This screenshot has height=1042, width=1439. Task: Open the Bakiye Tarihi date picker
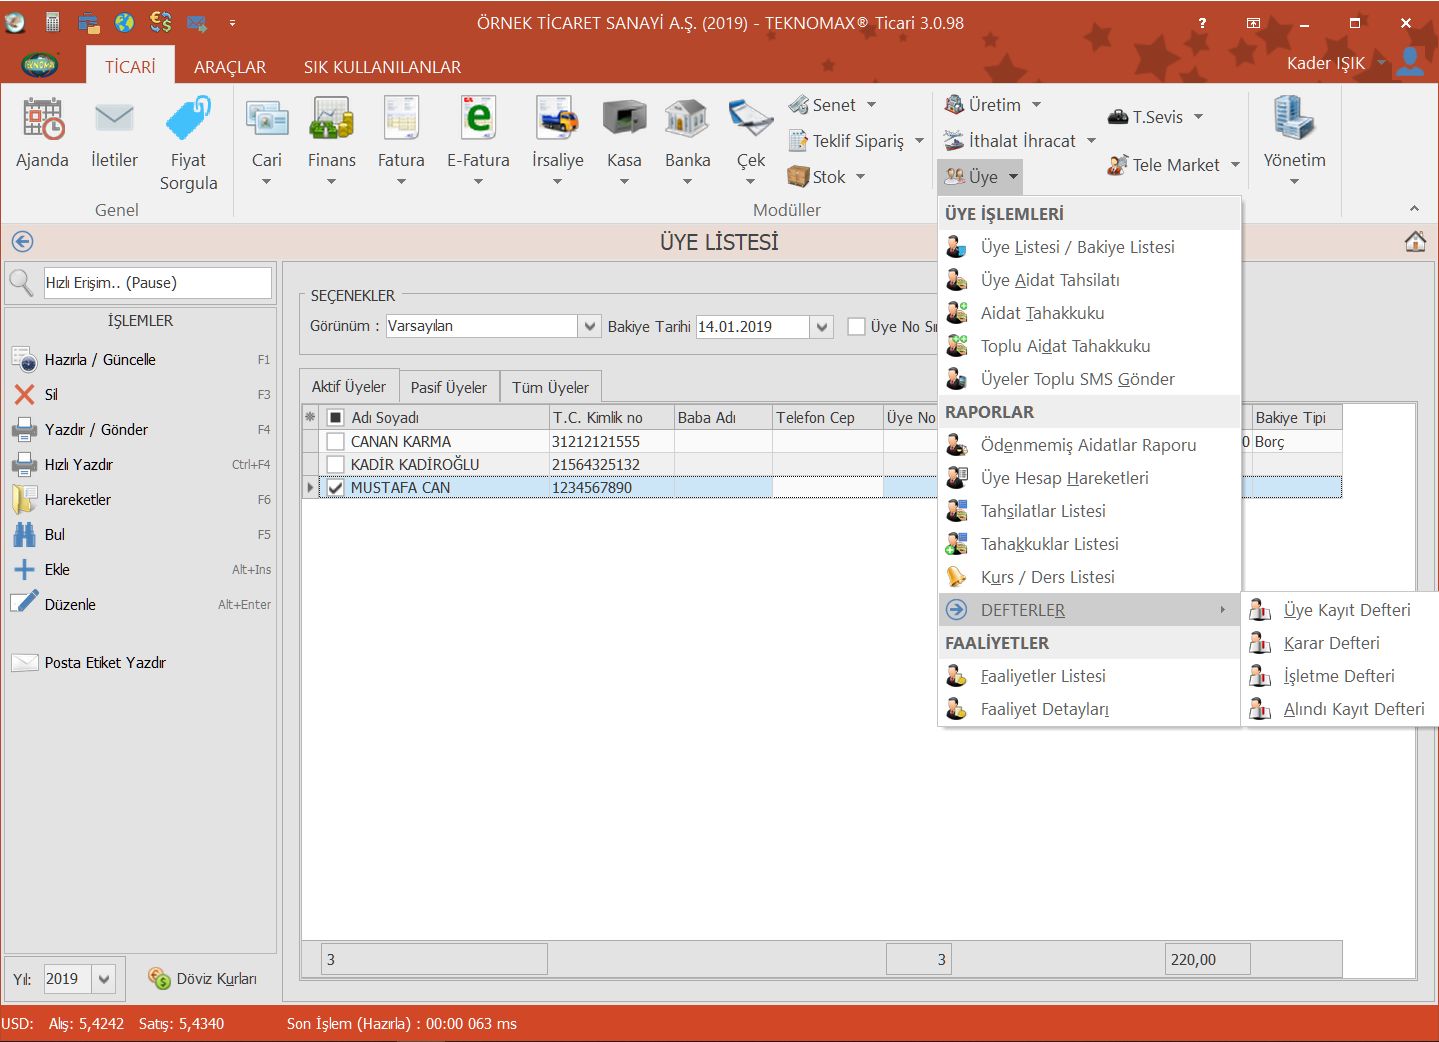coord(822,327)
